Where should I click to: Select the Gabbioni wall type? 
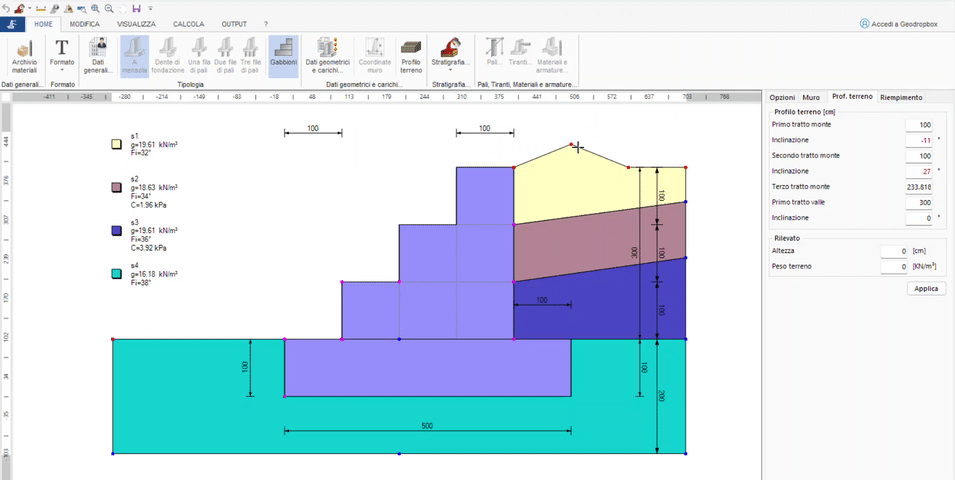coord(282,56)
